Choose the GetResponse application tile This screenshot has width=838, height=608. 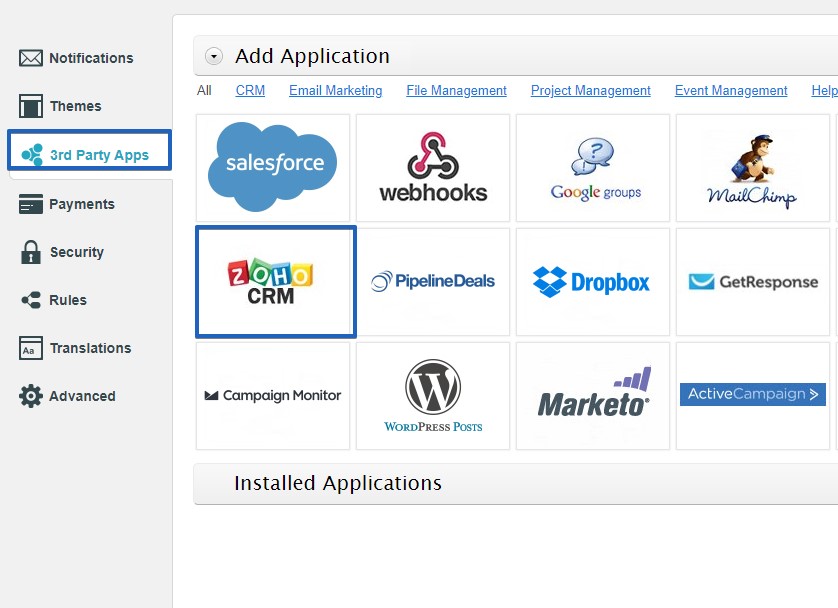(752, 282)
